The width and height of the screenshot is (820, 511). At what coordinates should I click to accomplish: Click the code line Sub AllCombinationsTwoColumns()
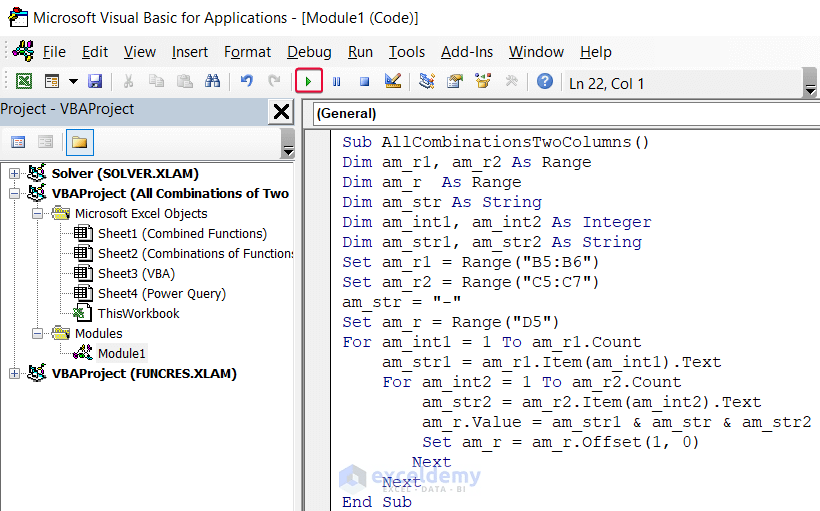coord(495,142)
